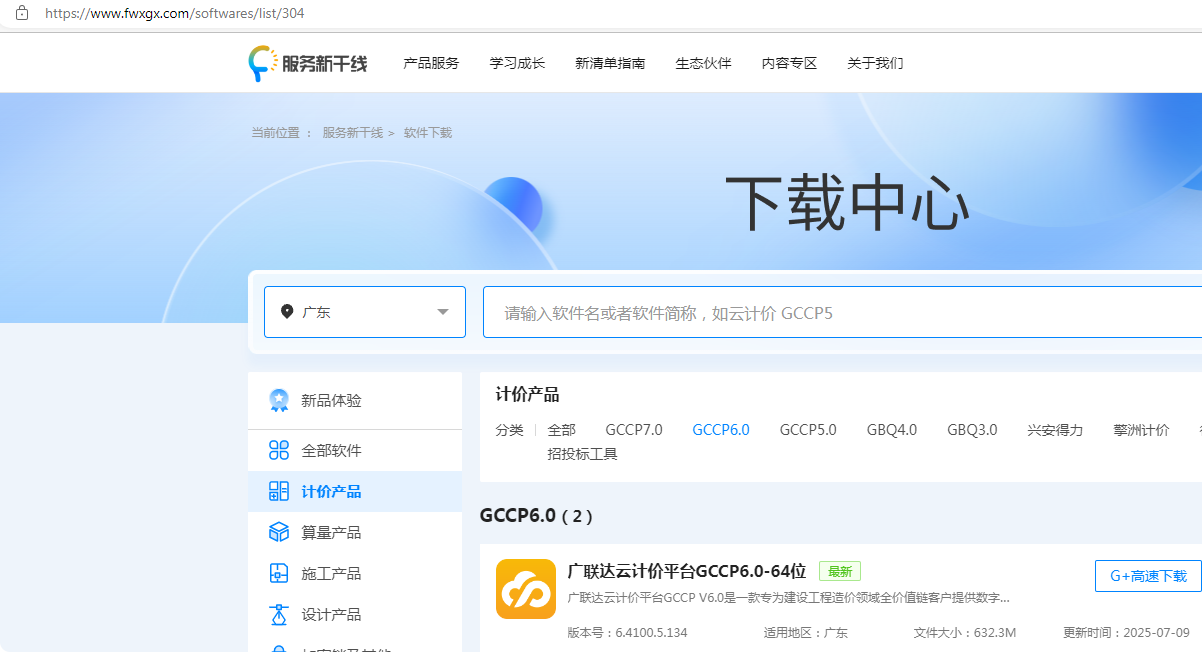This screenshot has height=652, width=1202.
Task: Click the G+高速下载 download button
Action: [1147, 575]
